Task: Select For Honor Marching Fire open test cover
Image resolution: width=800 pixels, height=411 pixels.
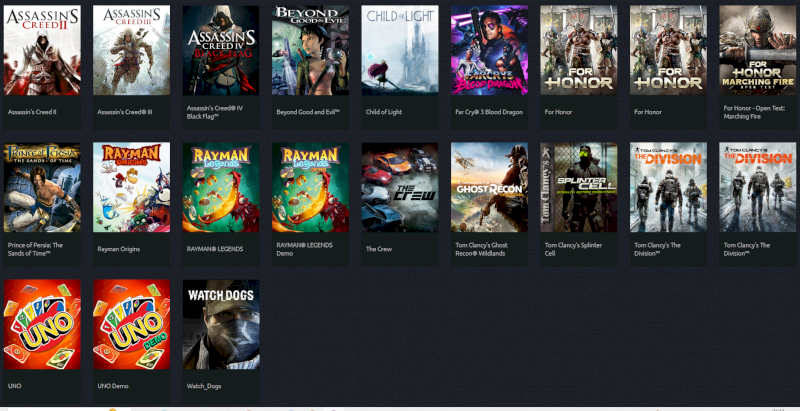Action: [x=758, y=50]
